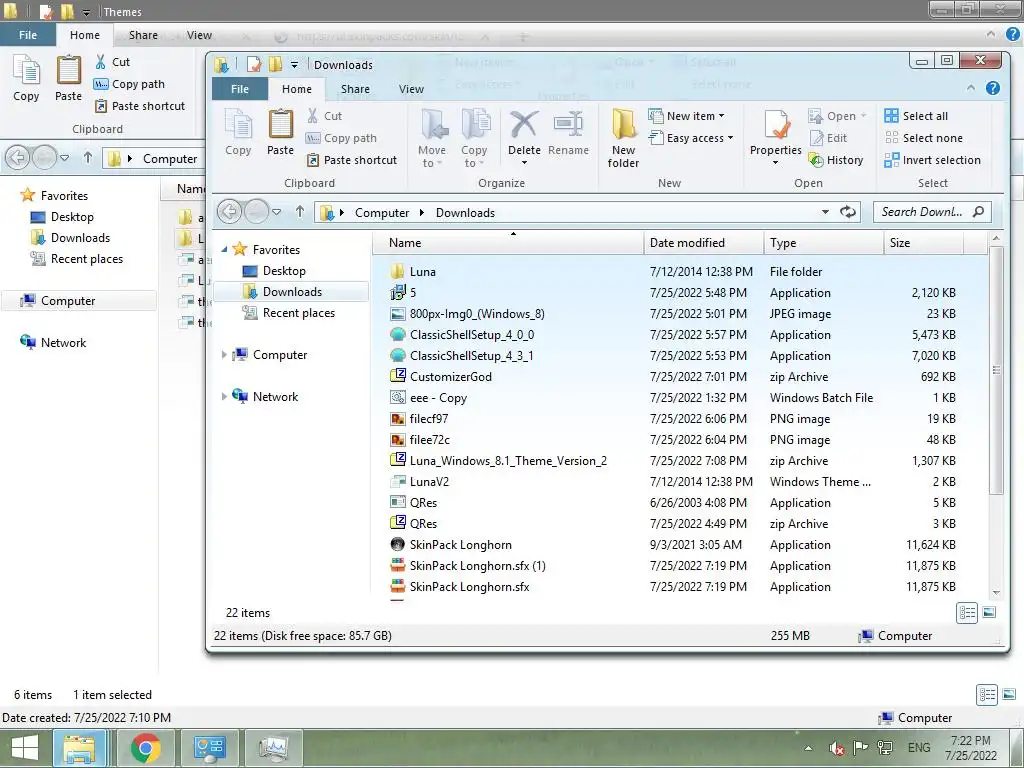Switch to details view icon in Downloads
Screen dimensions: 1024x768
pyautogui.click(x=967, y=613)
